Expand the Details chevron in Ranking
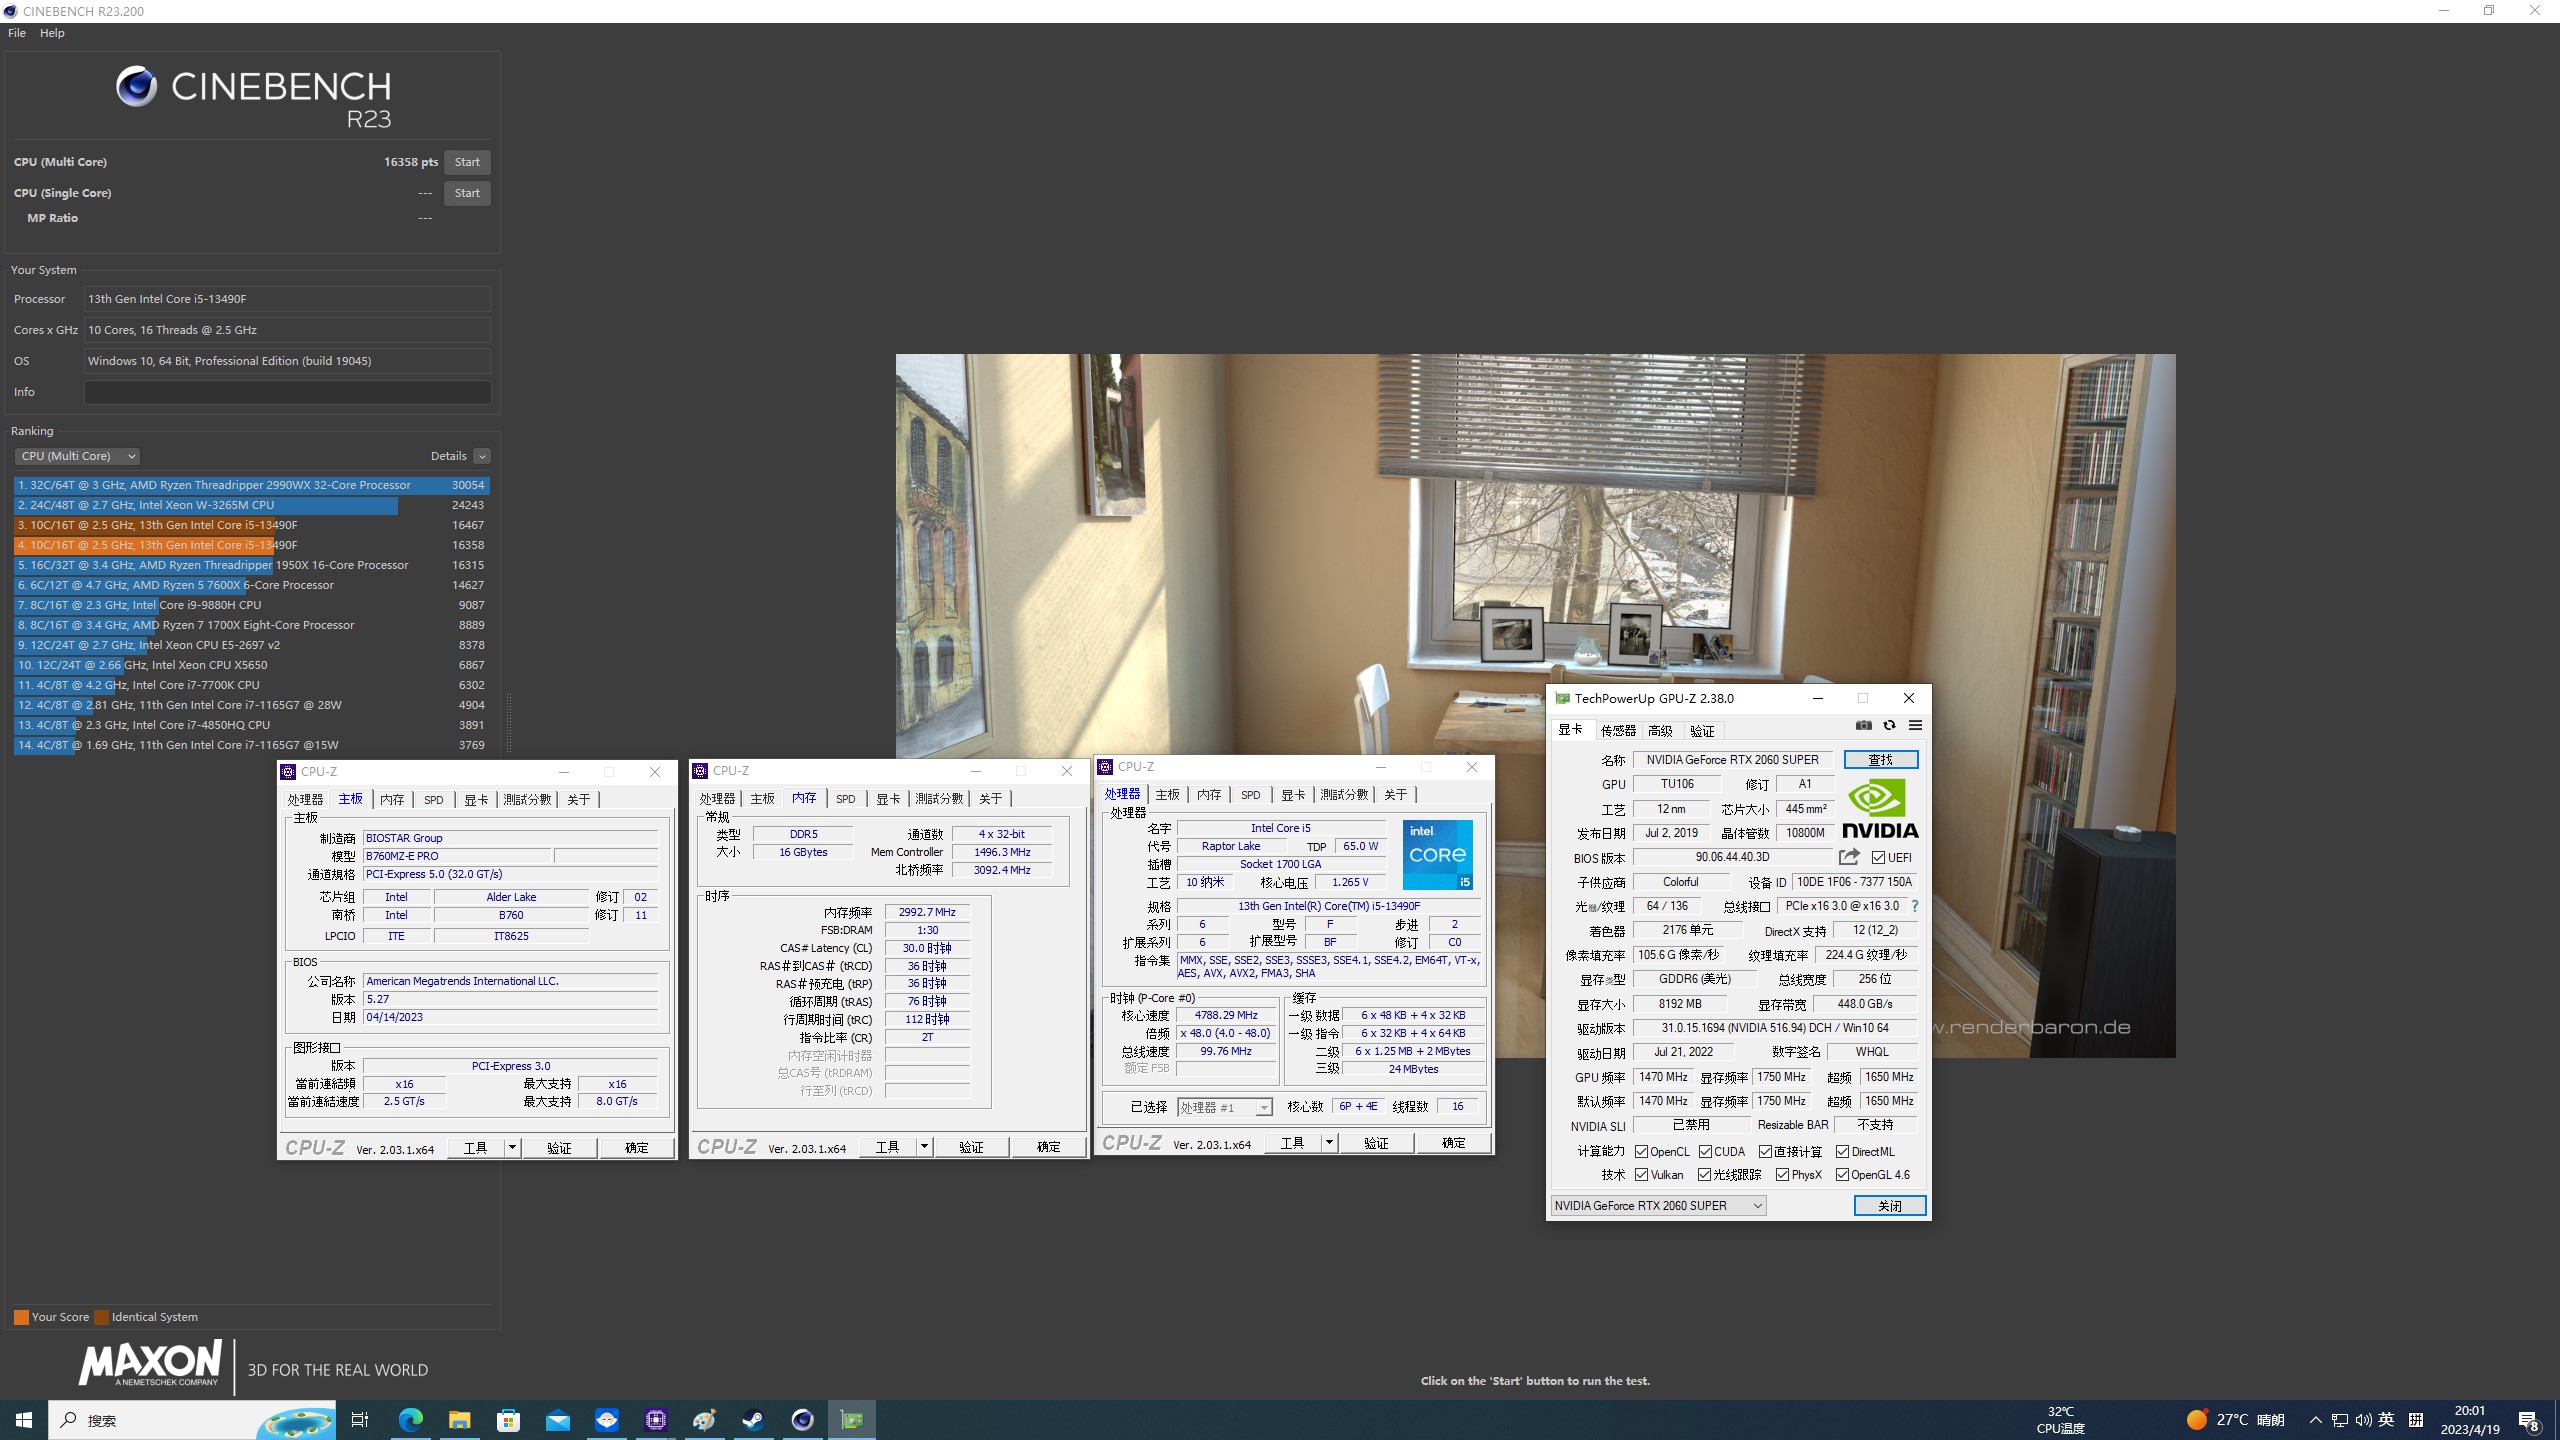The image size is (2560, 1440). coord(482,456)
